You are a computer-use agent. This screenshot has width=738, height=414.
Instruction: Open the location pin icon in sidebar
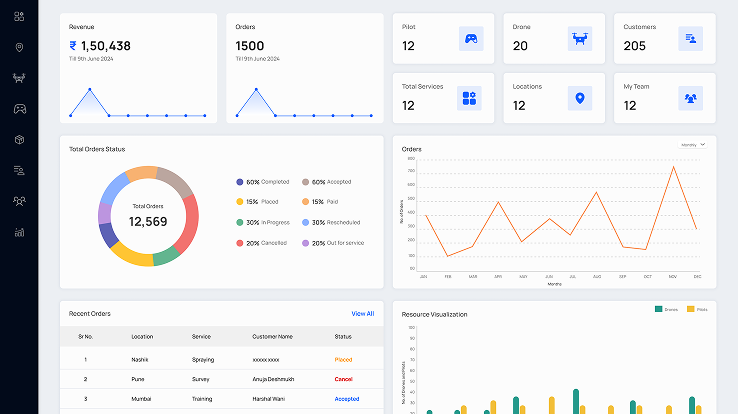[x=19, y=48]
